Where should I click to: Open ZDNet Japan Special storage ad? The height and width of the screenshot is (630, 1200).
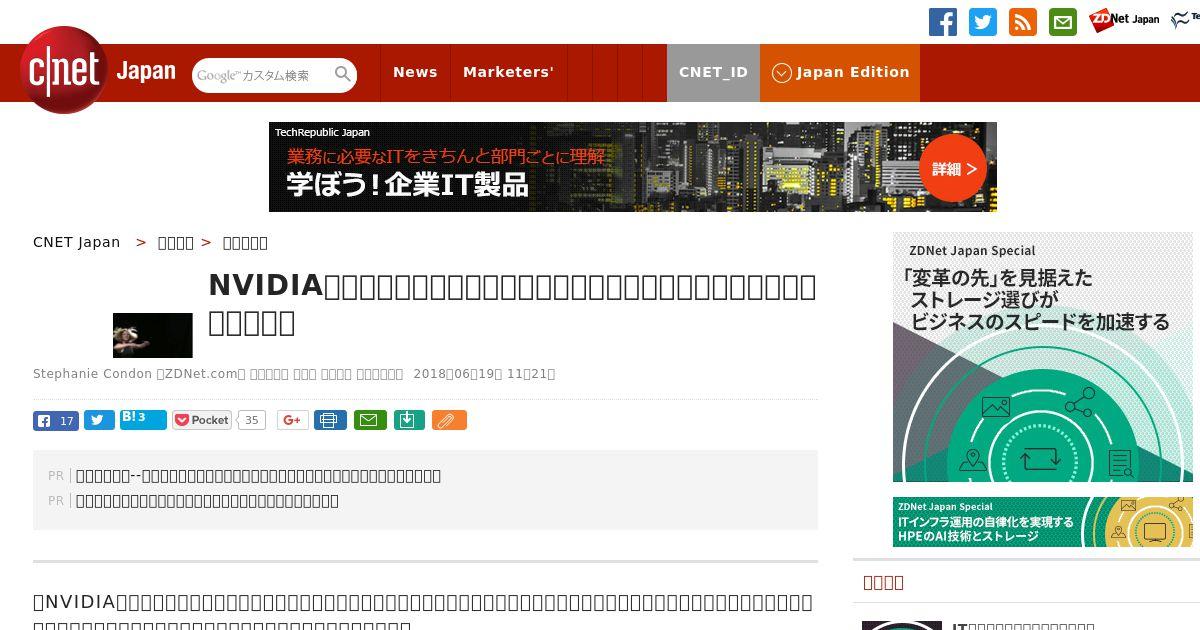pos(1043,357)
